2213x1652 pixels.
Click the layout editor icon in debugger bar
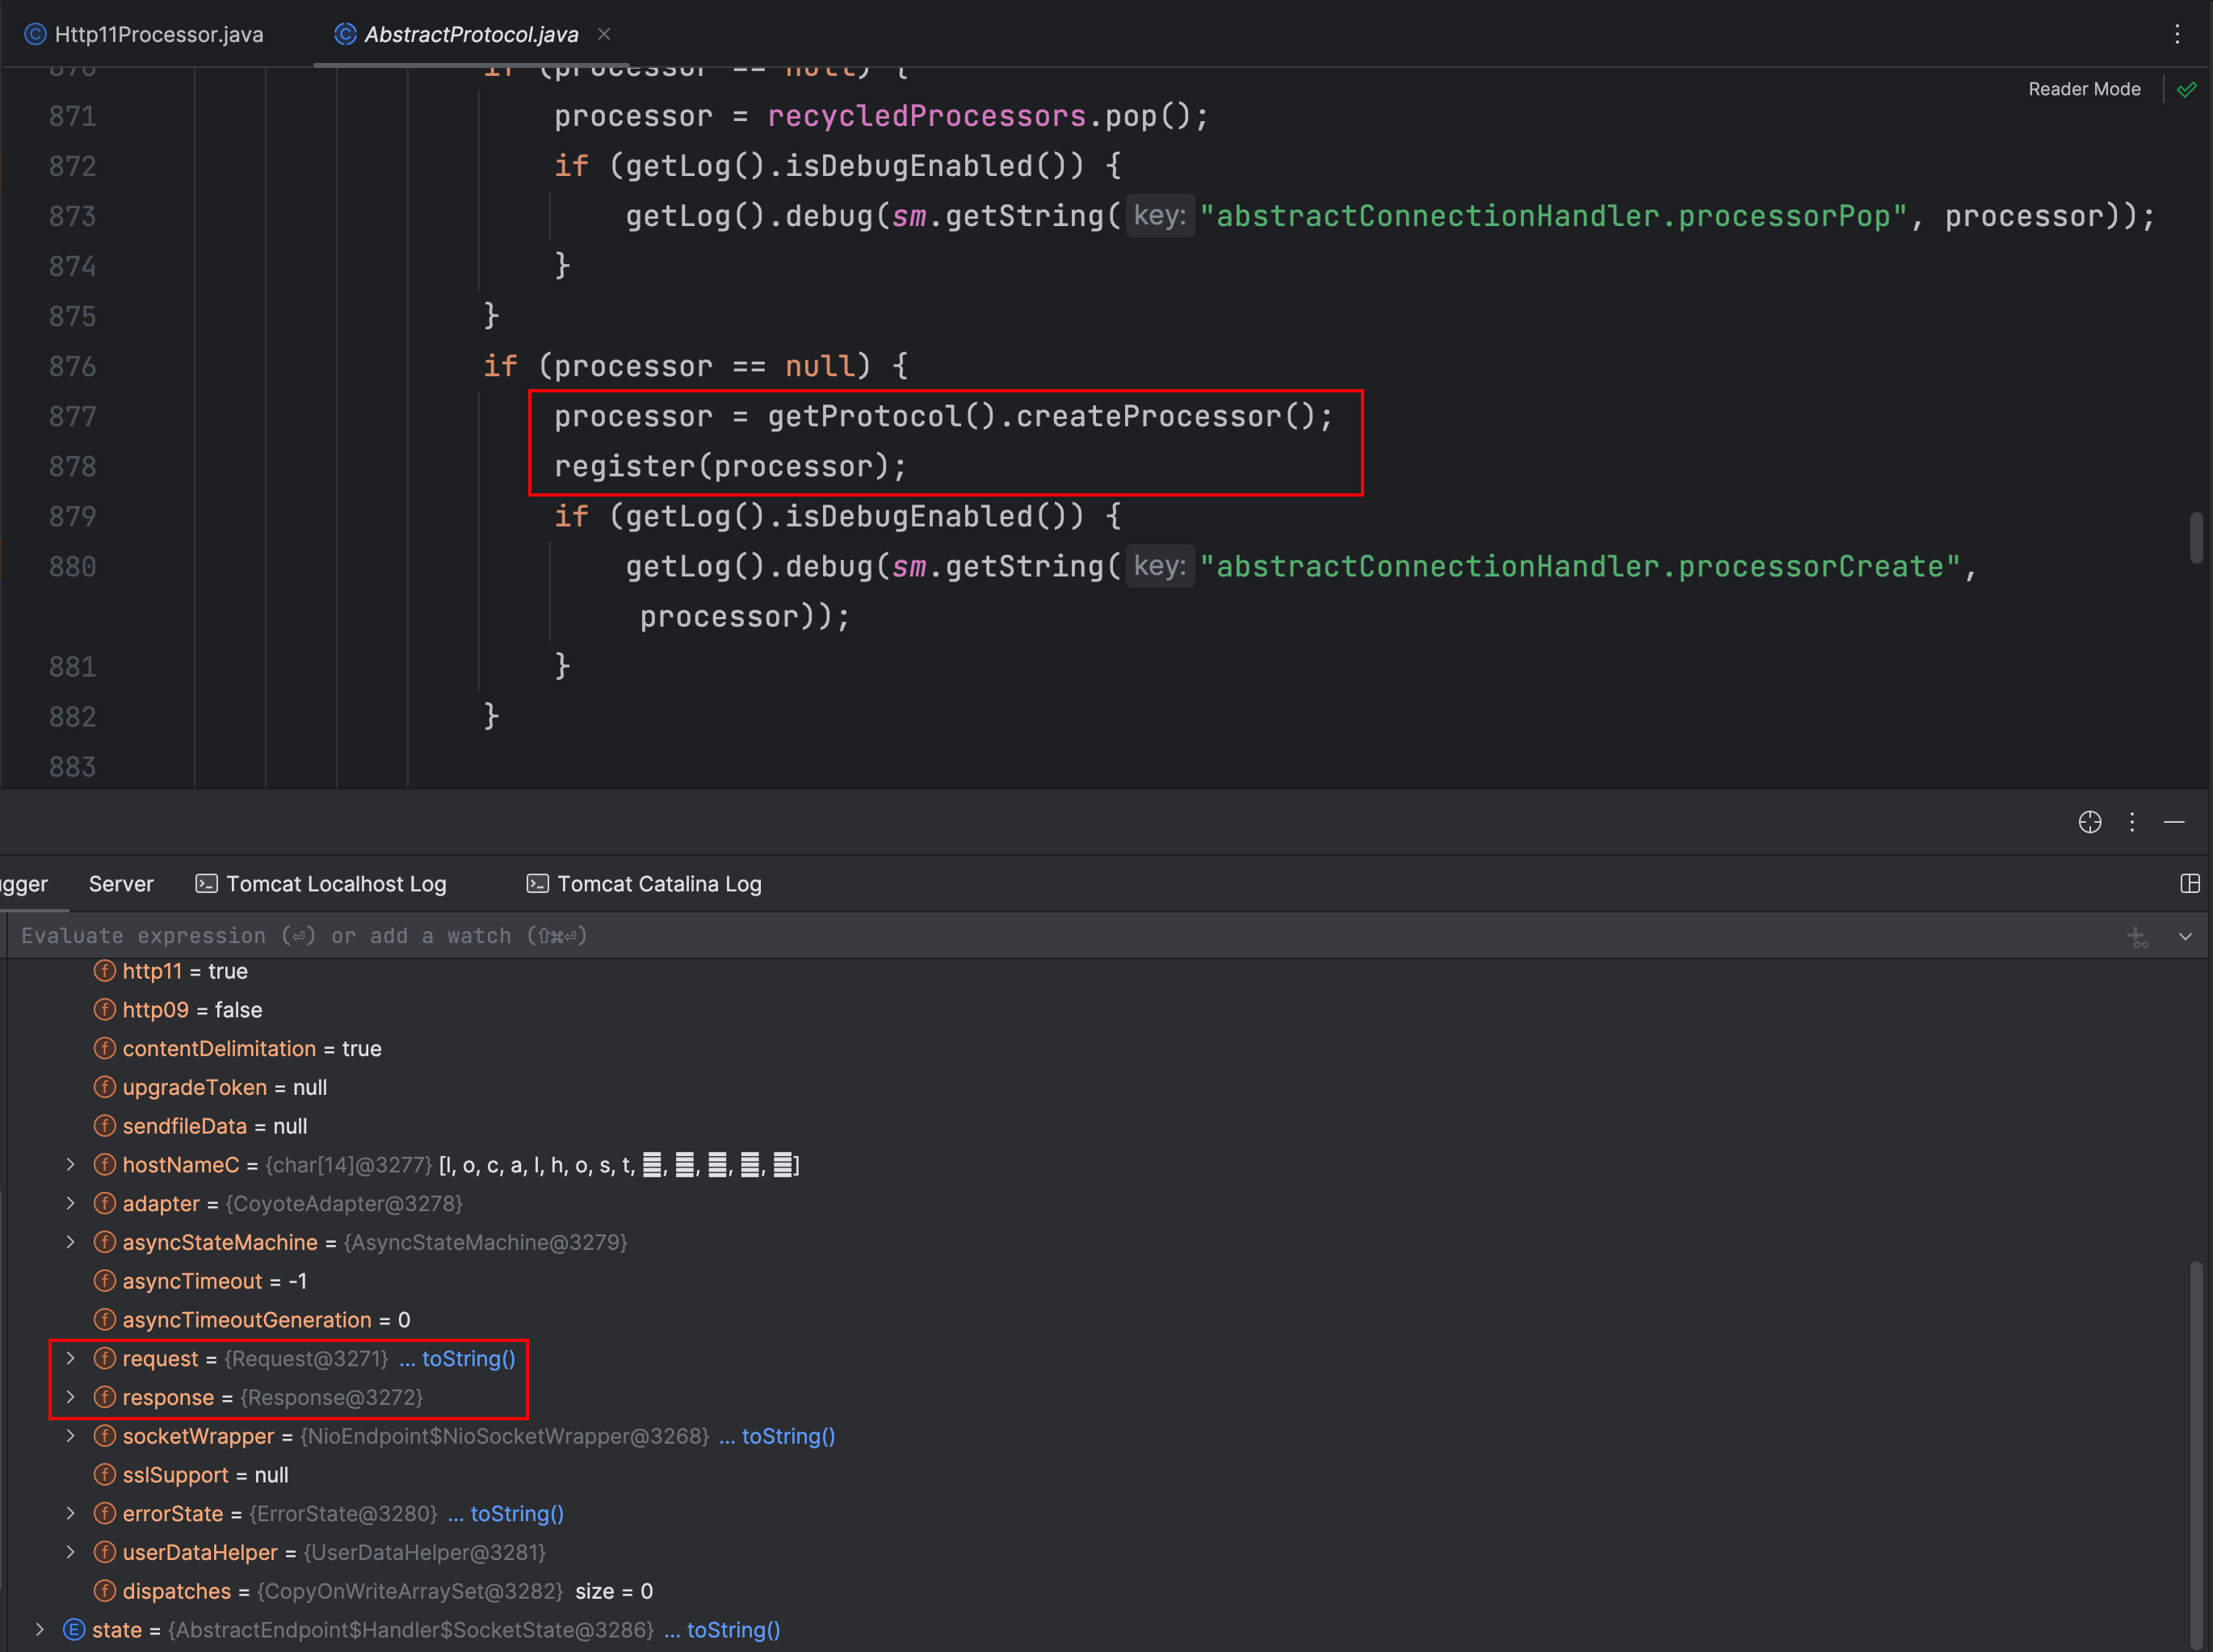coord(2191,883)
